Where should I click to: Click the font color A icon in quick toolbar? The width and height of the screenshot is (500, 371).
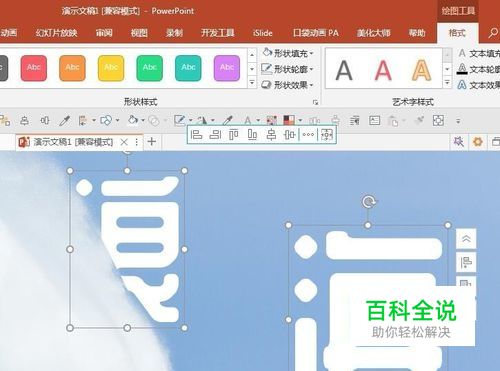point(248,120)
